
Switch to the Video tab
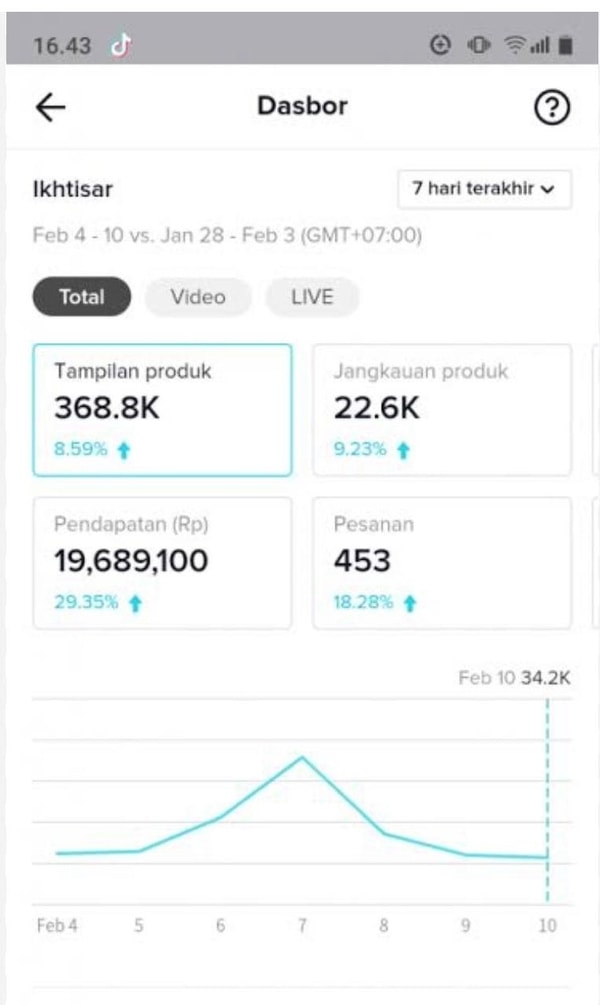[198, 297]
